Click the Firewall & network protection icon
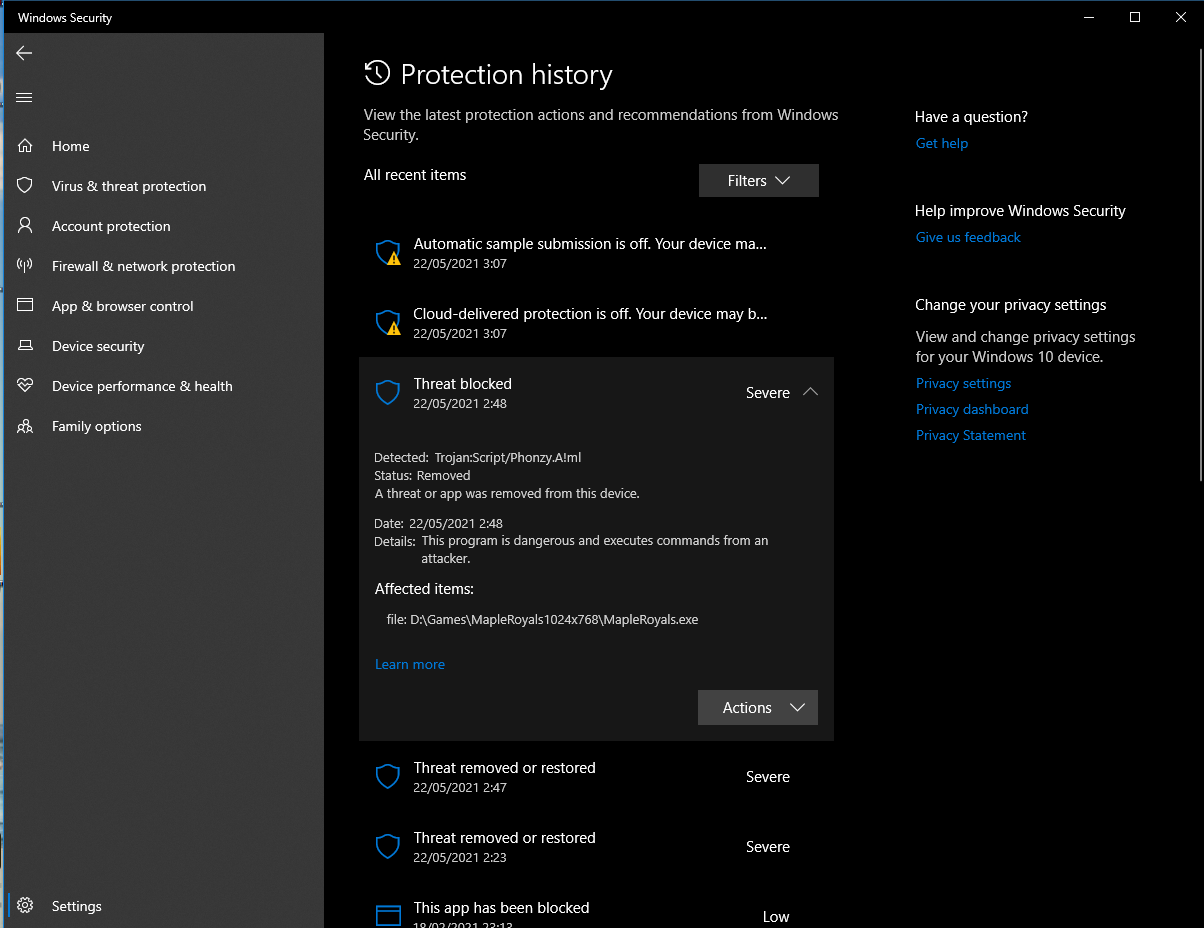This screenshot has width=1204, height=928. coord(26,266)
